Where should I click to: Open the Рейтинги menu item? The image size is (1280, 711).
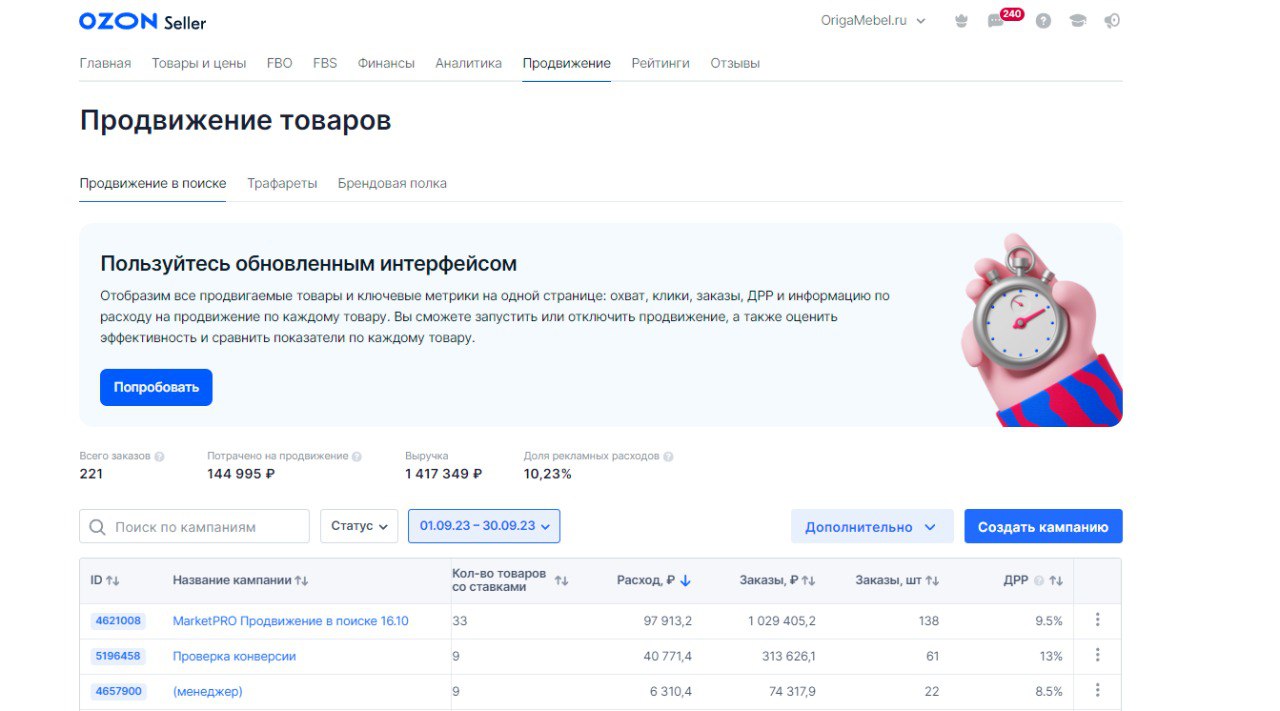click(x=660, y=63)
